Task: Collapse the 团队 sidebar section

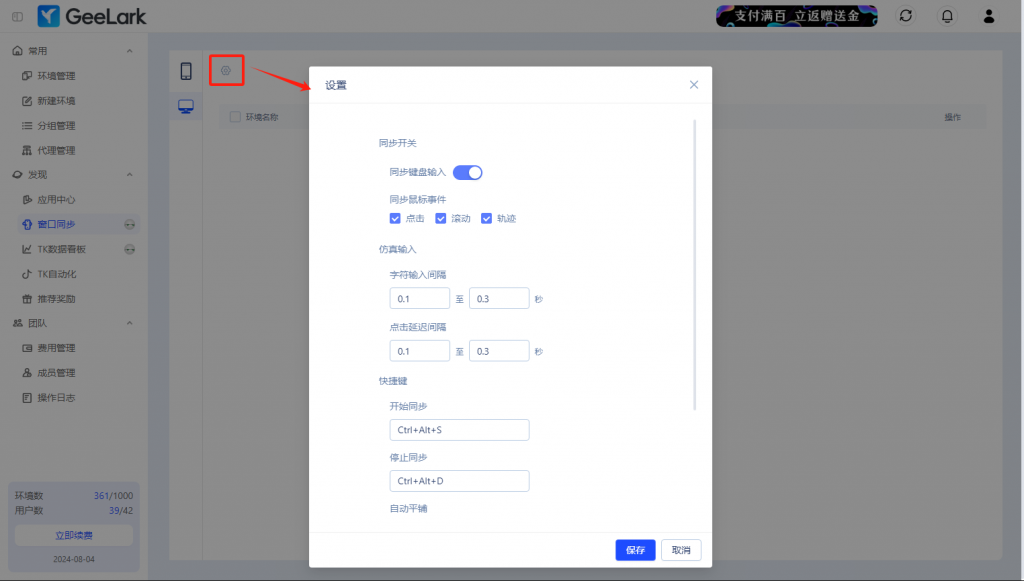Action: coord(129,324)
